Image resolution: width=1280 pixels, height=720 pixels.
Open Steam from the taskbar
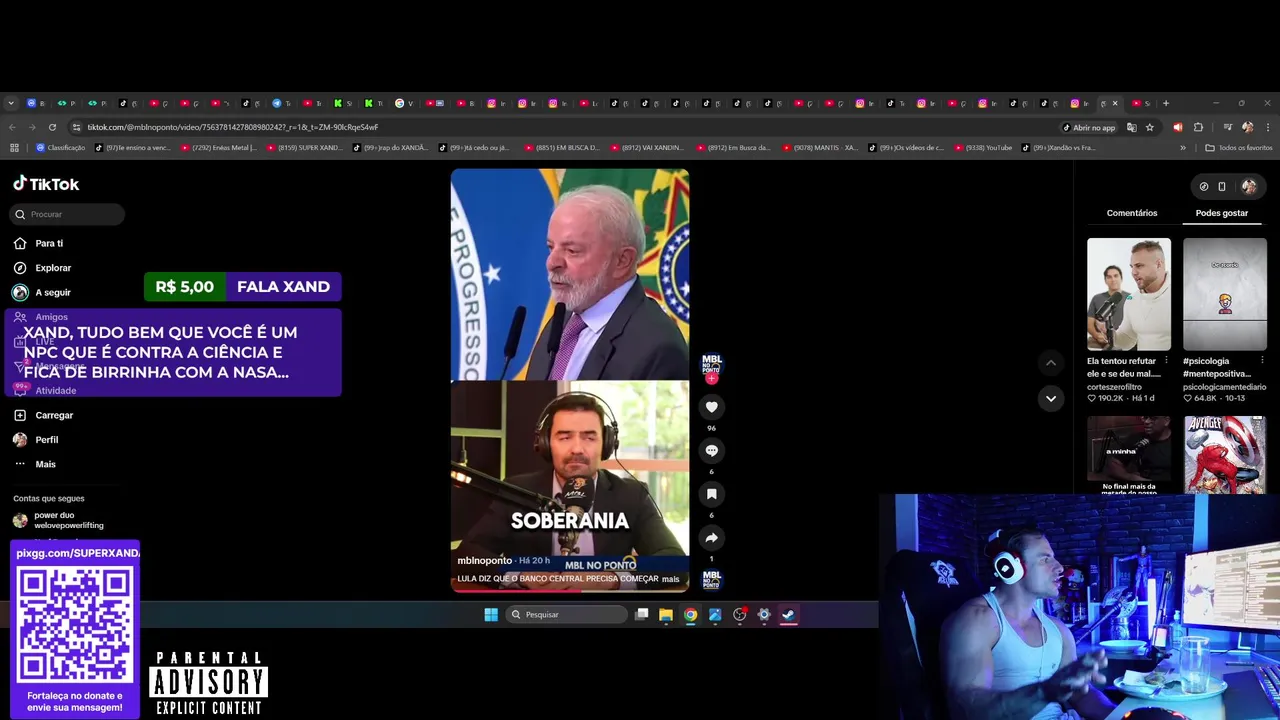coord(788,614)
